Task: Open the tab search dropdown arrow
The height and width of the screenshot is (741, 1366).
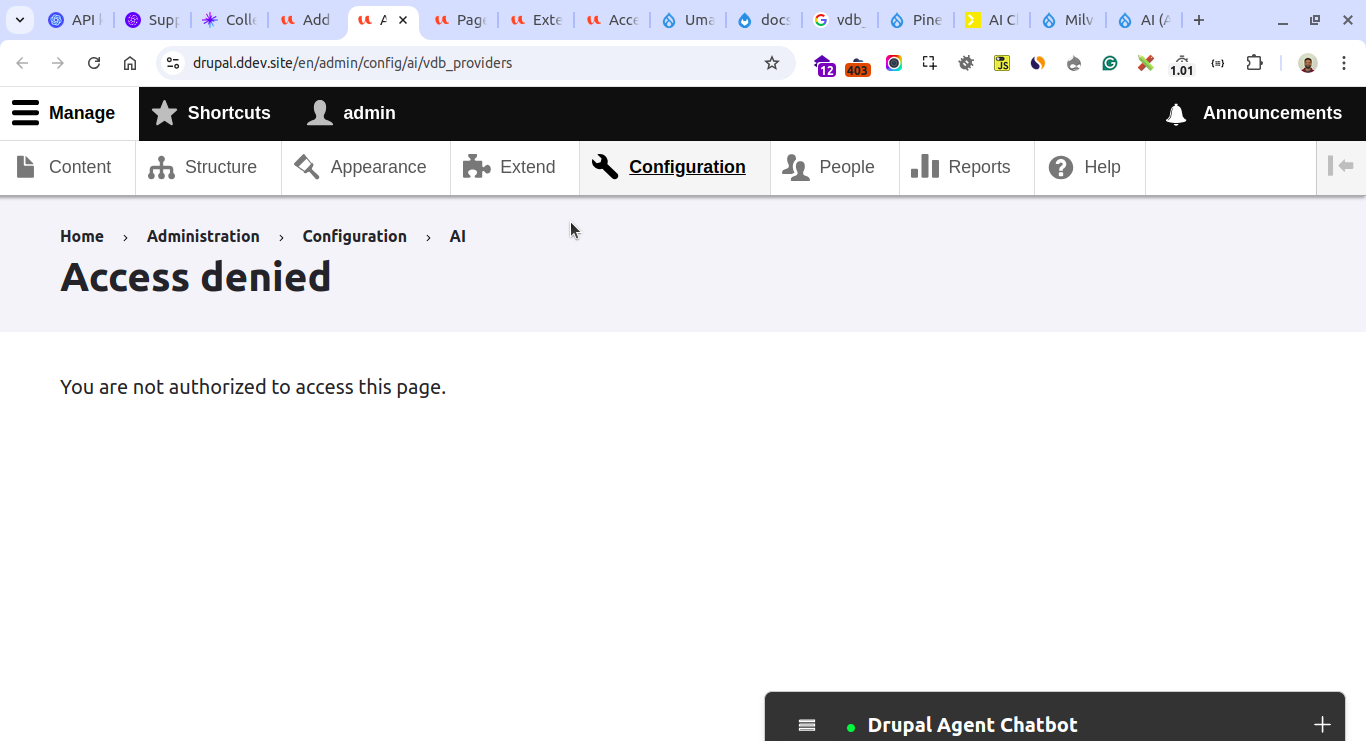Action: click(x=18, y=19)
